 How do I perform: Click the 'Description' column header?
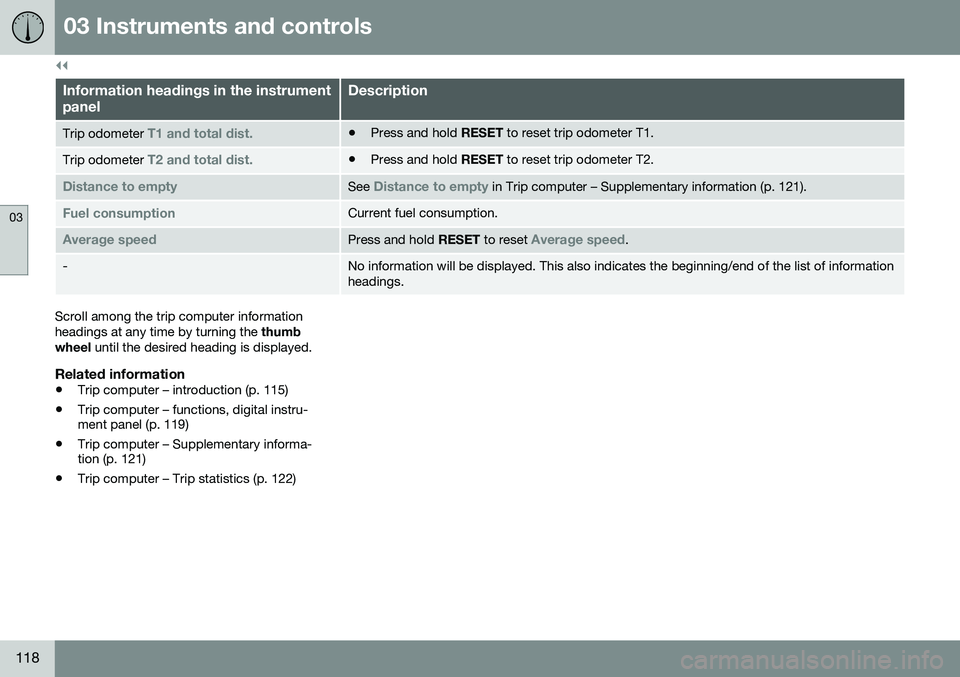(388, 91)
